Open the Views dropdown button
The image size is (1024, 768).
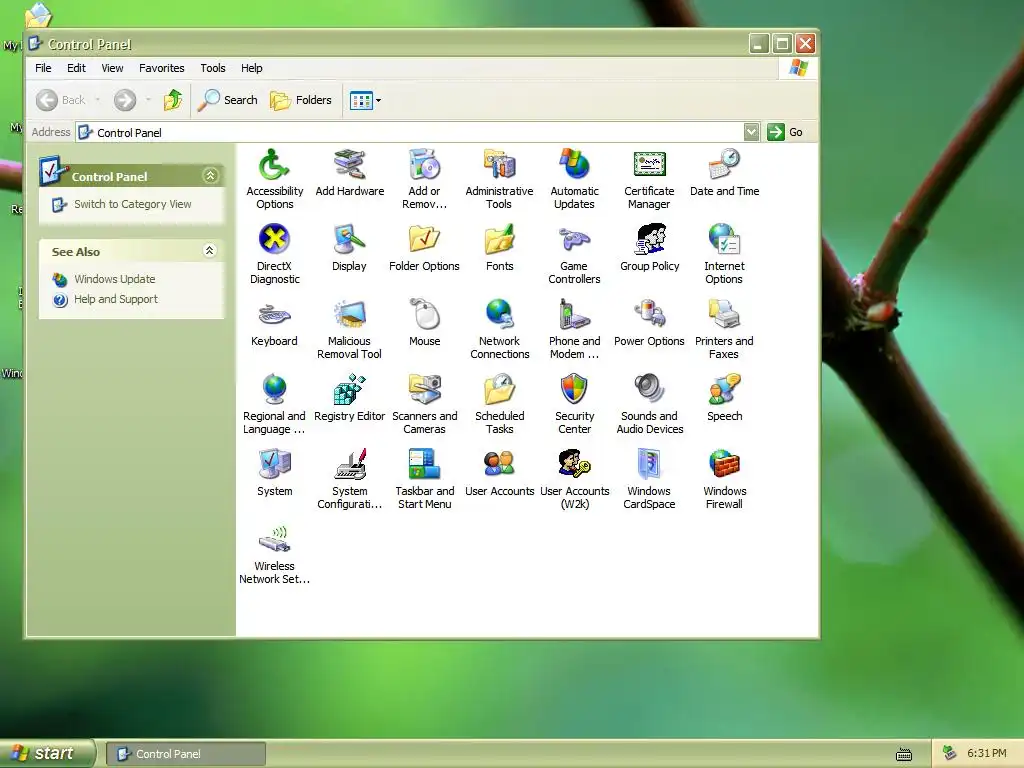tap(365, 101)
